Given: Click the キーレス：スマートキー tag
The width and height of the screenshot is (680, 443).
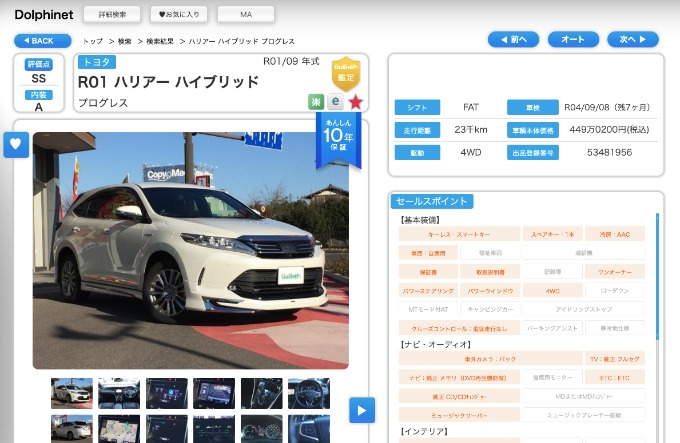Looking at the screenshot, I should (459, 234).
